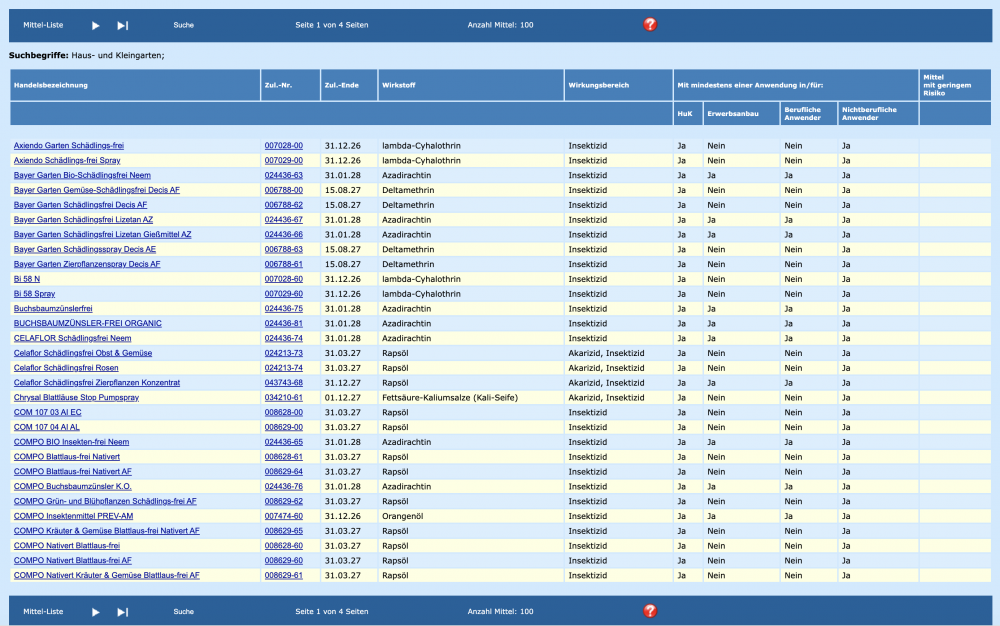This screenshot has width=1000, height=626.
Task: Open Bayer Garten Schädlingsfrei Lizetan AZ
Action: [84, 220]
